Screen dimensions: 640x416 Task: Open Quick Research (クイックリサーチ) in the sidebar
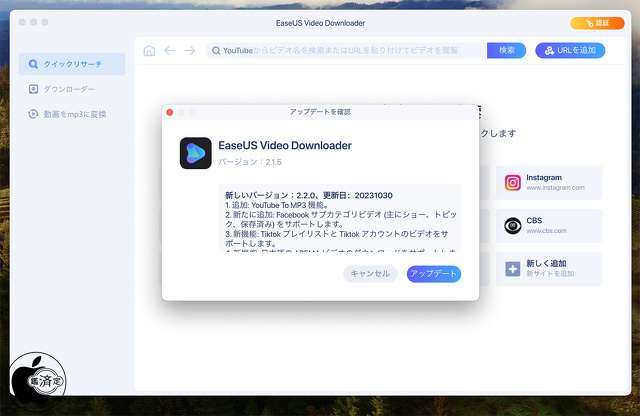click(x=72, y=64)
